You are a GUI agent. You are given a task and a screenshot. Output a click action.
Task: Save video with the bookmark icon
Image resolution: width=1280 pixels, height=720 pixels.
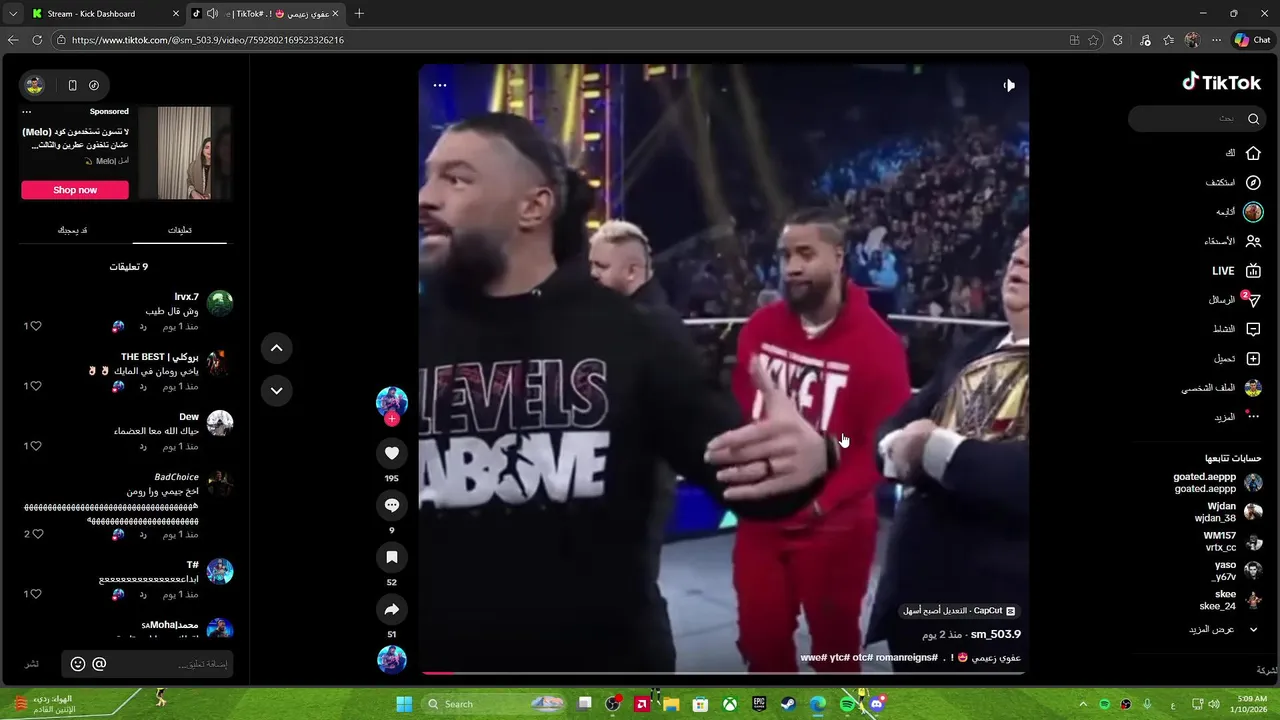click(391, 557)
